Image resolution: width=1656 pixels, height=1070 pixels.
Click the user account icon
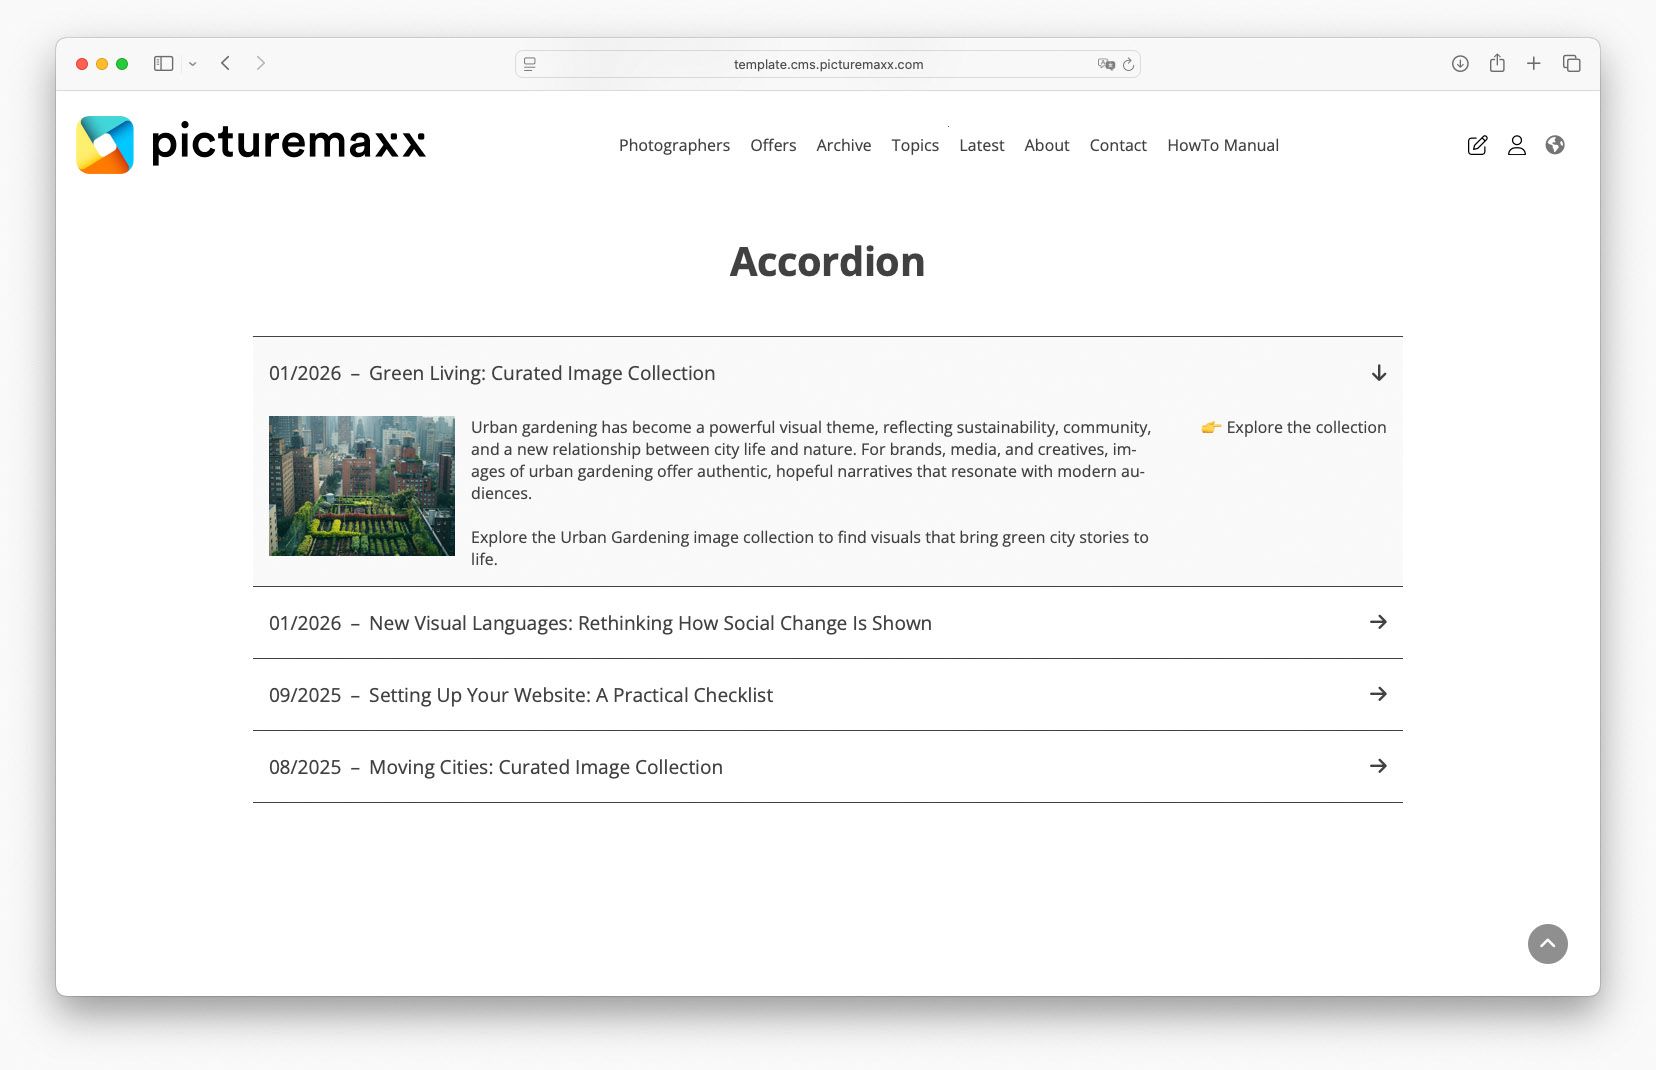(1517, 145)
